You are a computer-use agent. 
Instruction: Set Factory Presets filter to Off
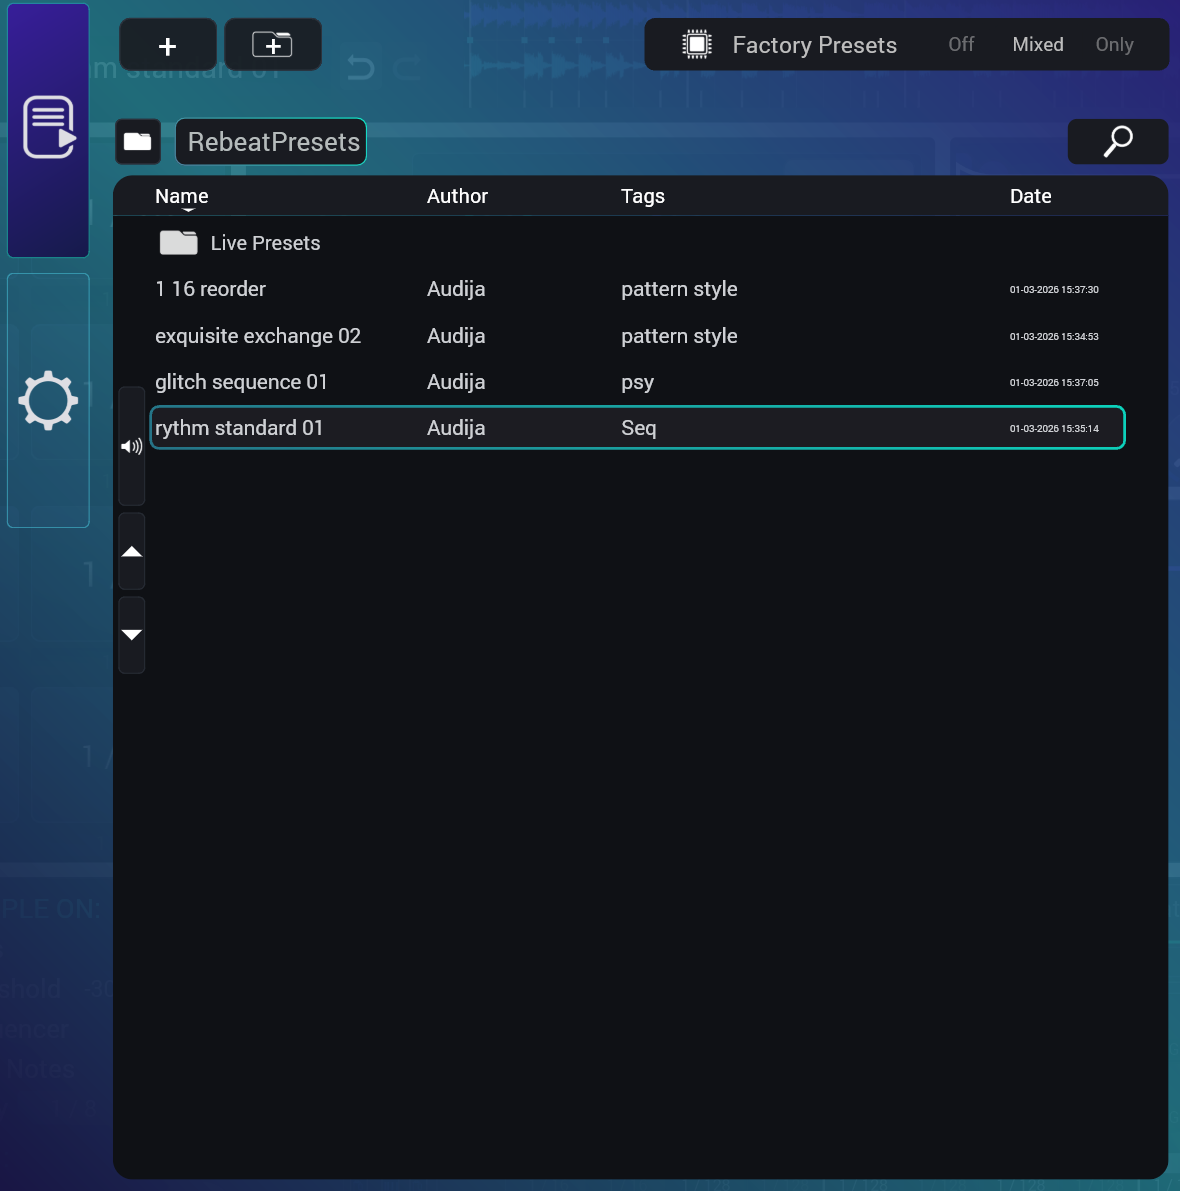point(960,44)
